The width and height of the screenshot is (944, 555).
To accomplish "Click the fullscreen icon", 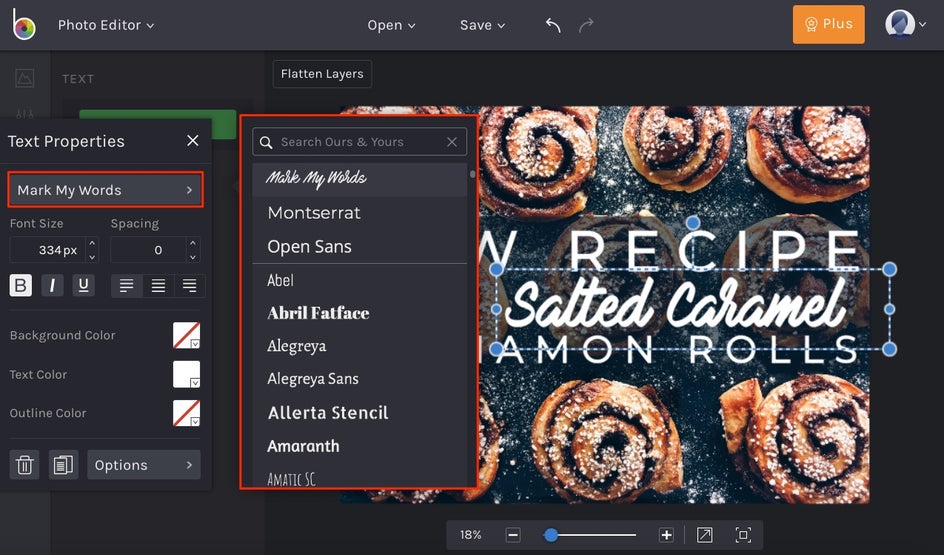I will [743, 535].
